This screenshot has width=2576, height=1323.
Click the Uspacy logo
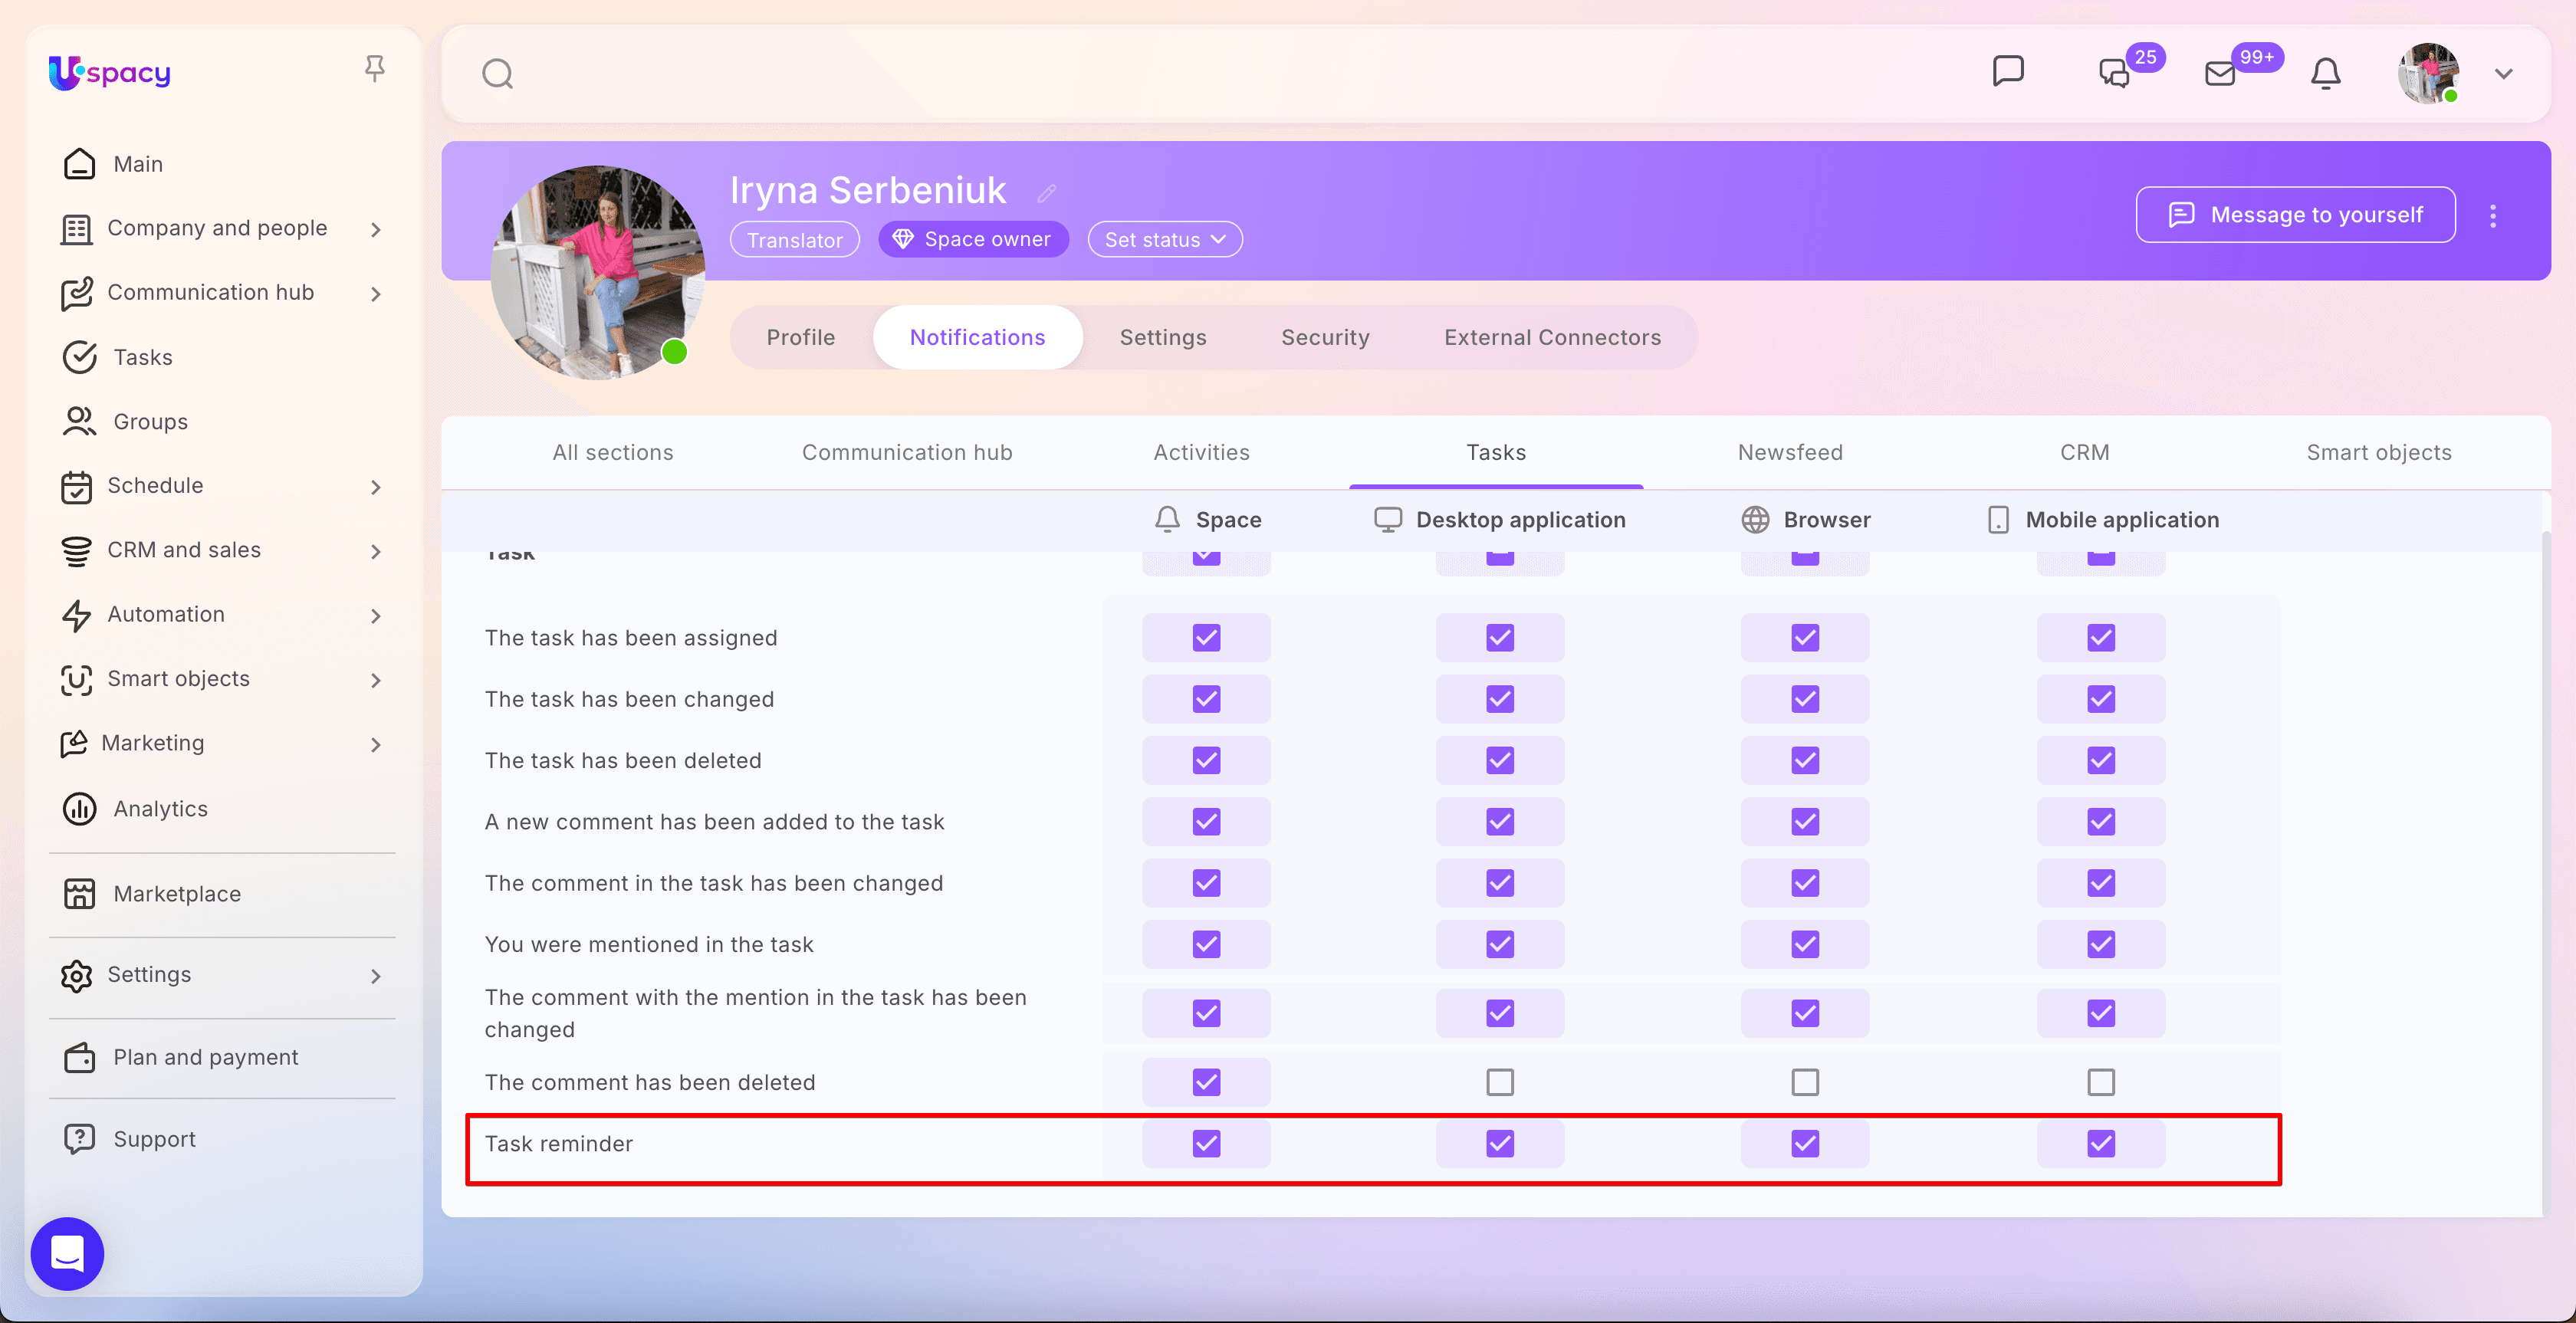(110, 73)
